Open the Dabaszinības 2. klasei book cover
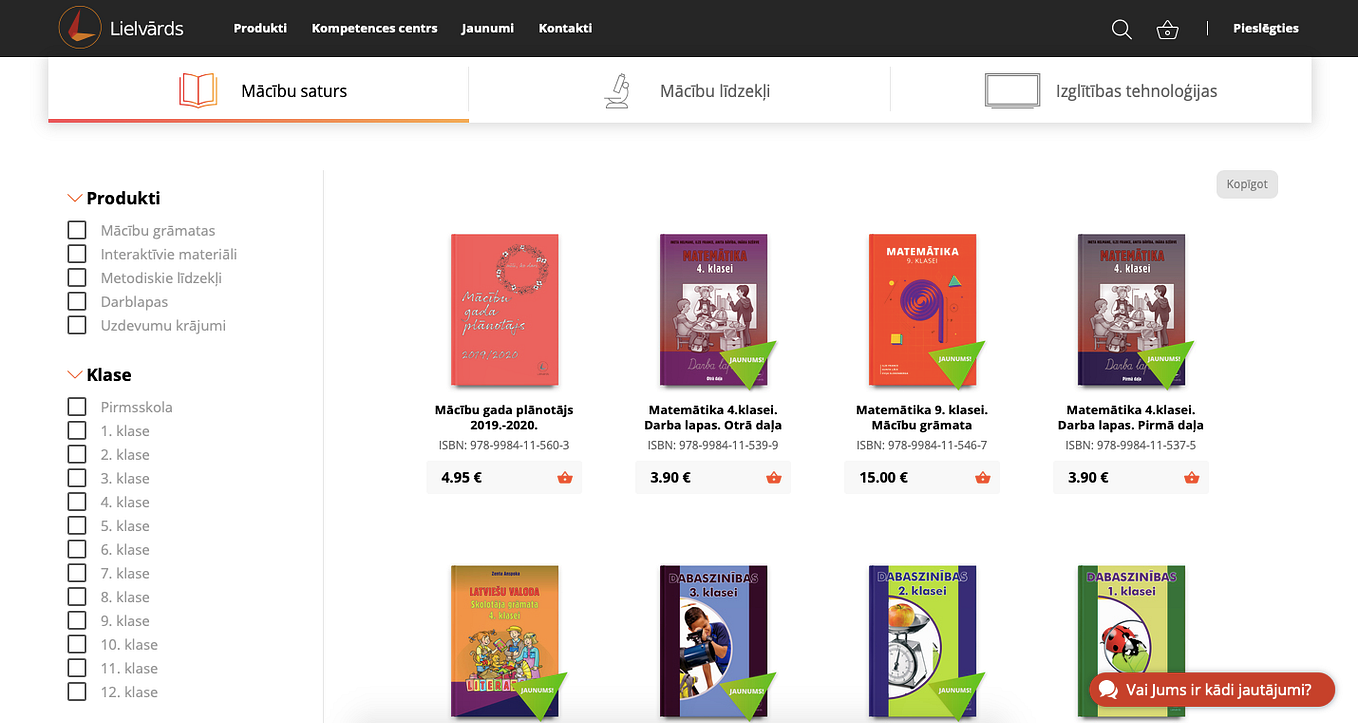The width and height of the screenshot is (1358, 723). point(923,642)
